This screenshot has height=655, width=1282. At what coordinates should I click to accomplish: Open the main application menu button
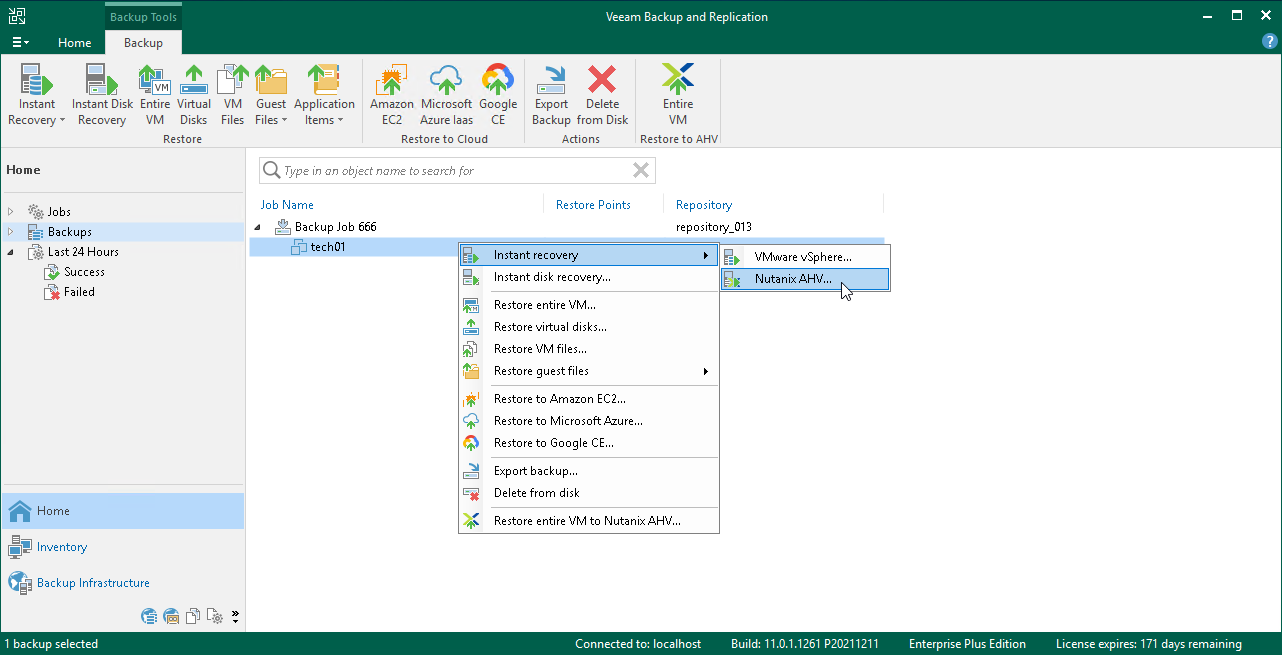pyautogui.click(x=19, y=43)
